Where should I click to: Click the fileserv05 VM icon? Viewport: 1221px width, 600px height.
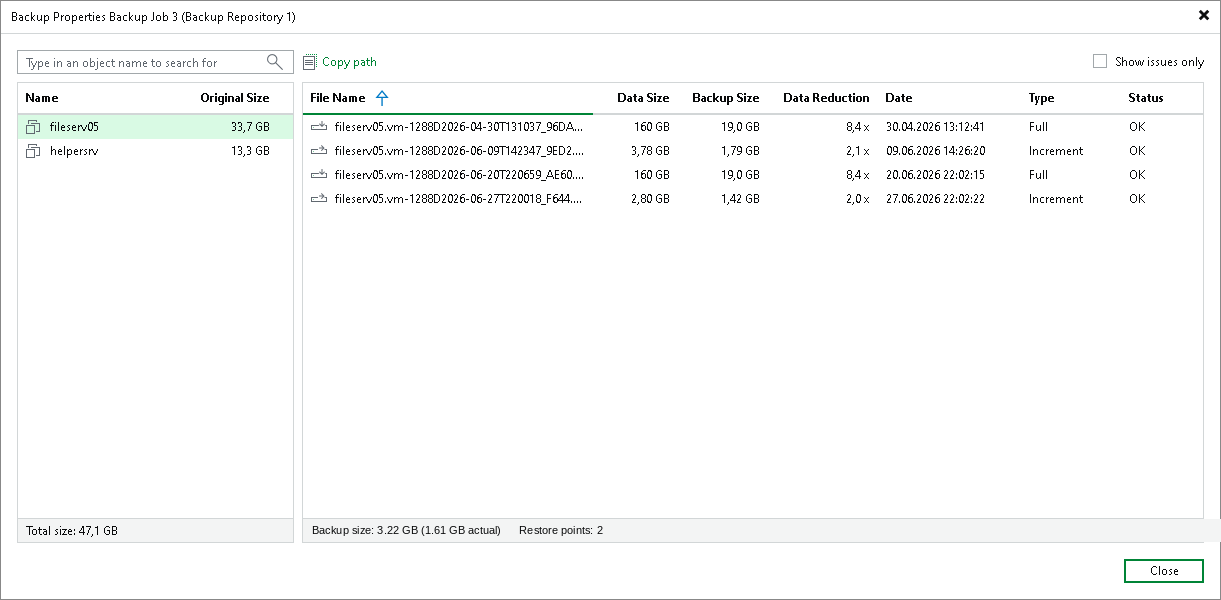coord(33,127)
